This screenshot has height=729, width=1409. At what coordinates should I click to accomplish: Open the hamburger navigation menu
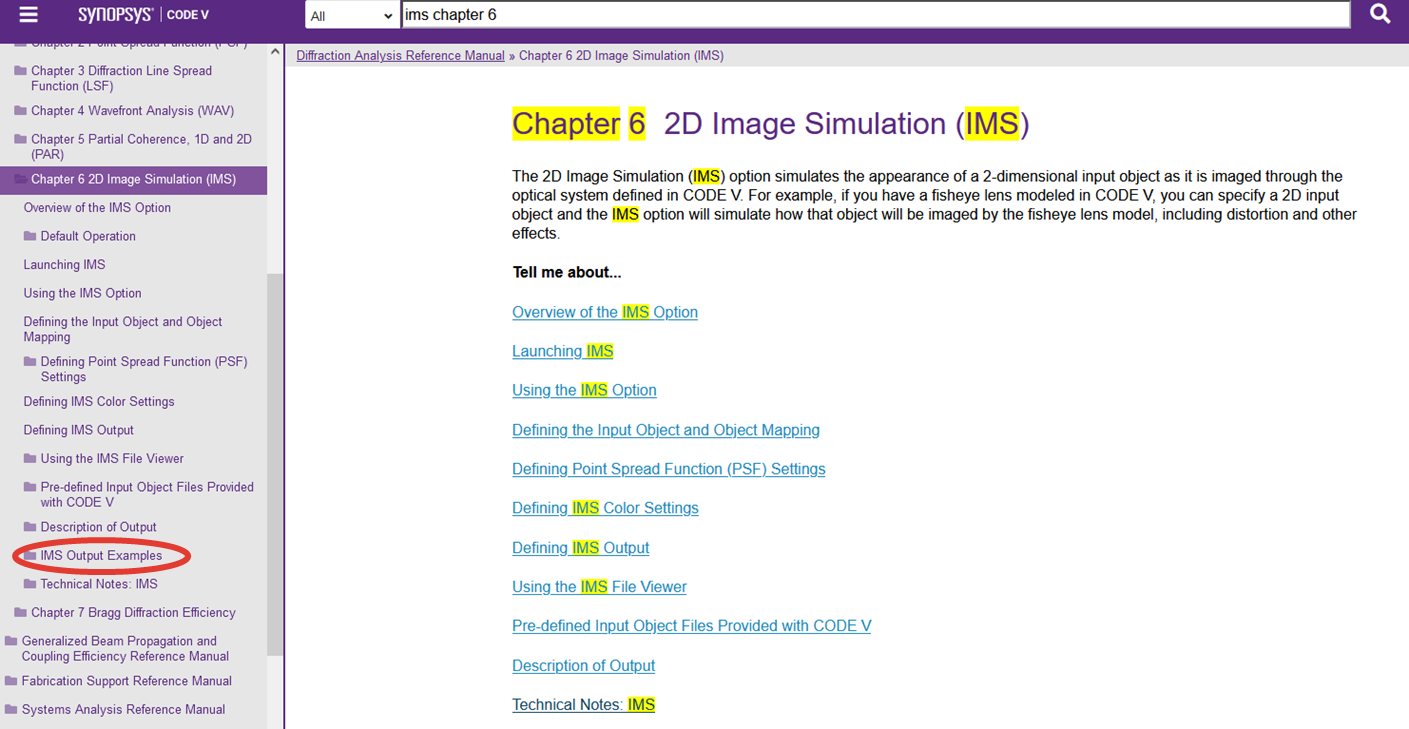point(28,15)
